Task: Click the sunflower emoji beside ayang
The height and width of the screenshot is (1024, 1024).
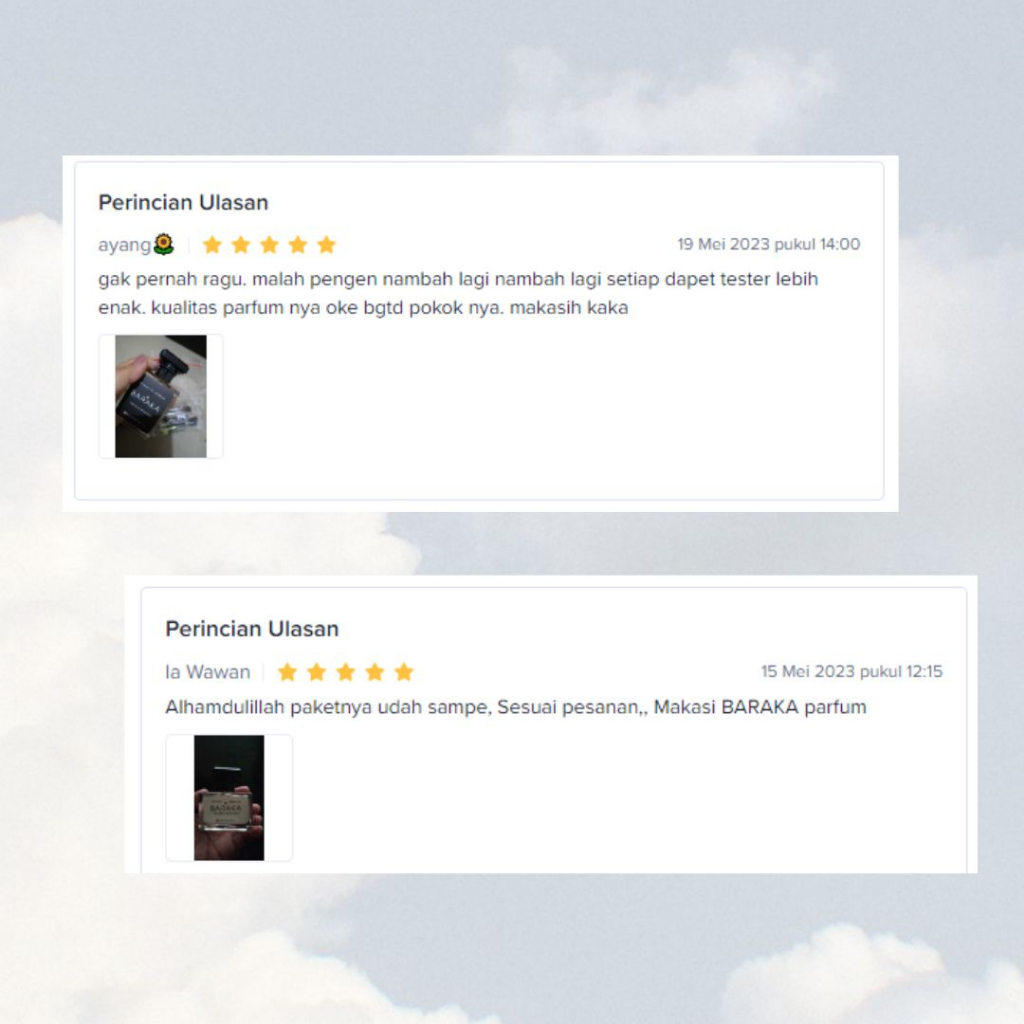Action: [x=164, y=244]
